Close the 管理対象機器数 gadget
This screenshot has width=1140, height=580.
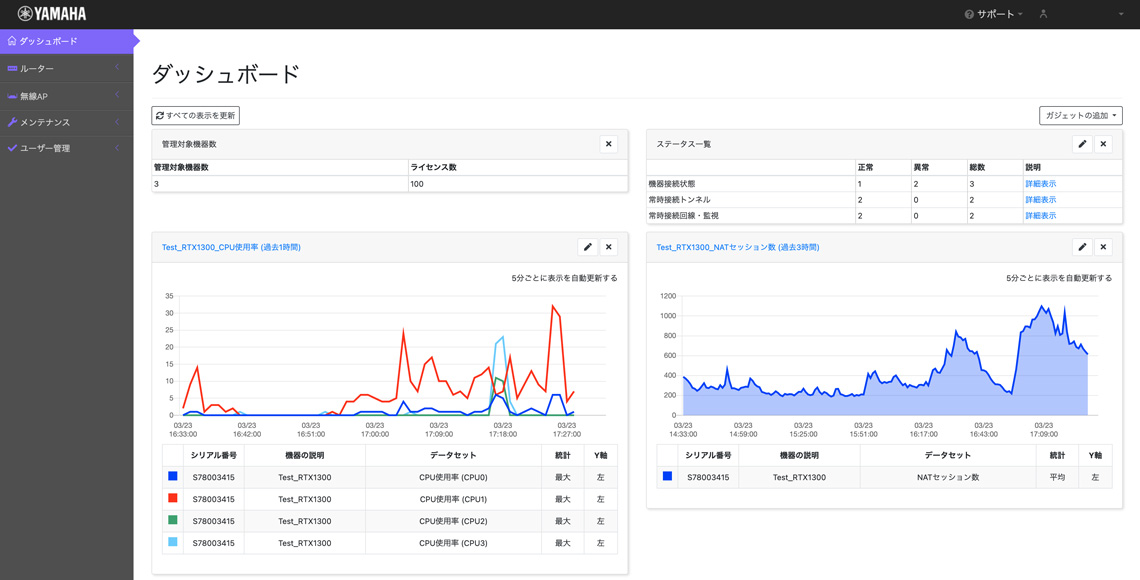coord(608,144)
